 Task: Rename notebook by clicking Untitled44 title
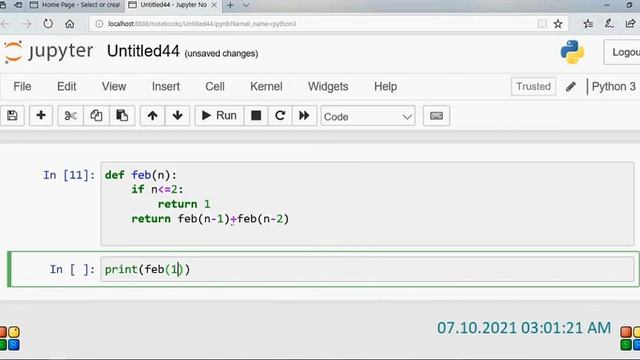[x=143, y=51]
